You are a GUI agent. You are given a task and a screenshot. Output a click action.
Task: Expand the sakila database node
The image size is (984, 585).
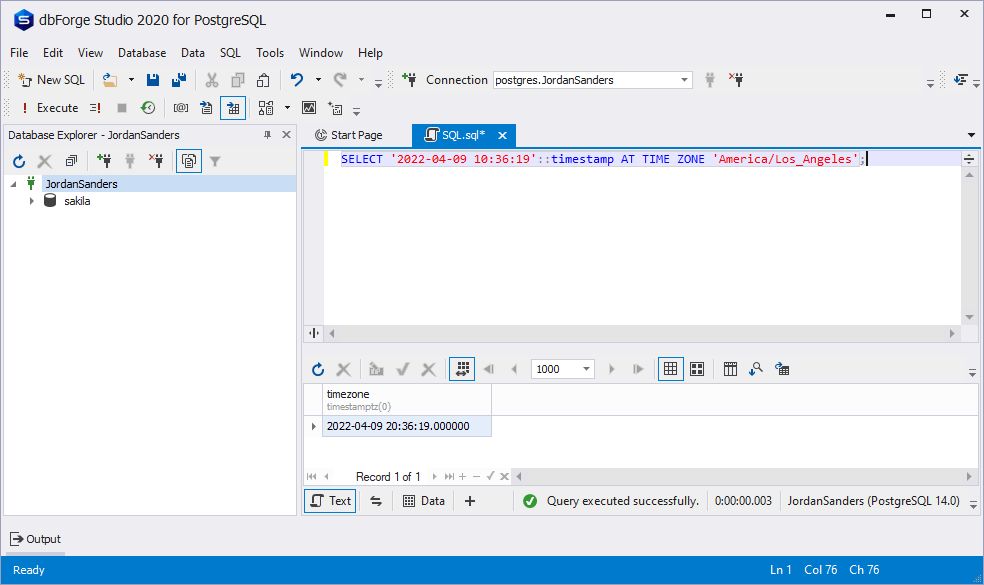coord(31,201)
